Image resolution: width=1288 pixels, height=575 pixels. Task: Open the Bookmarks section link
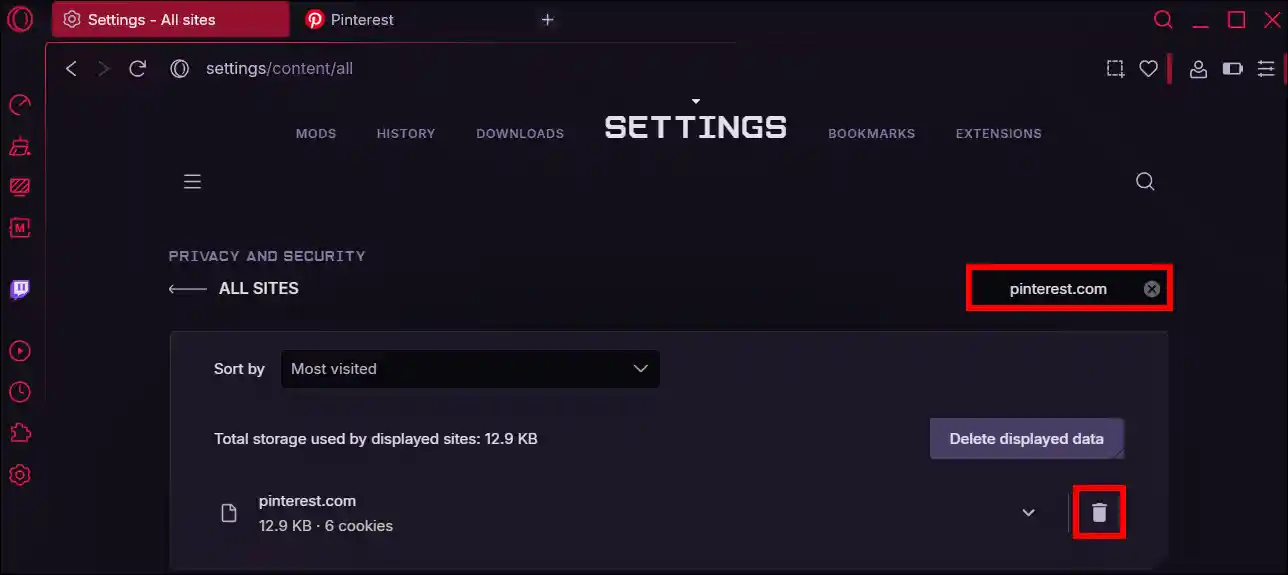pos(871,133)
